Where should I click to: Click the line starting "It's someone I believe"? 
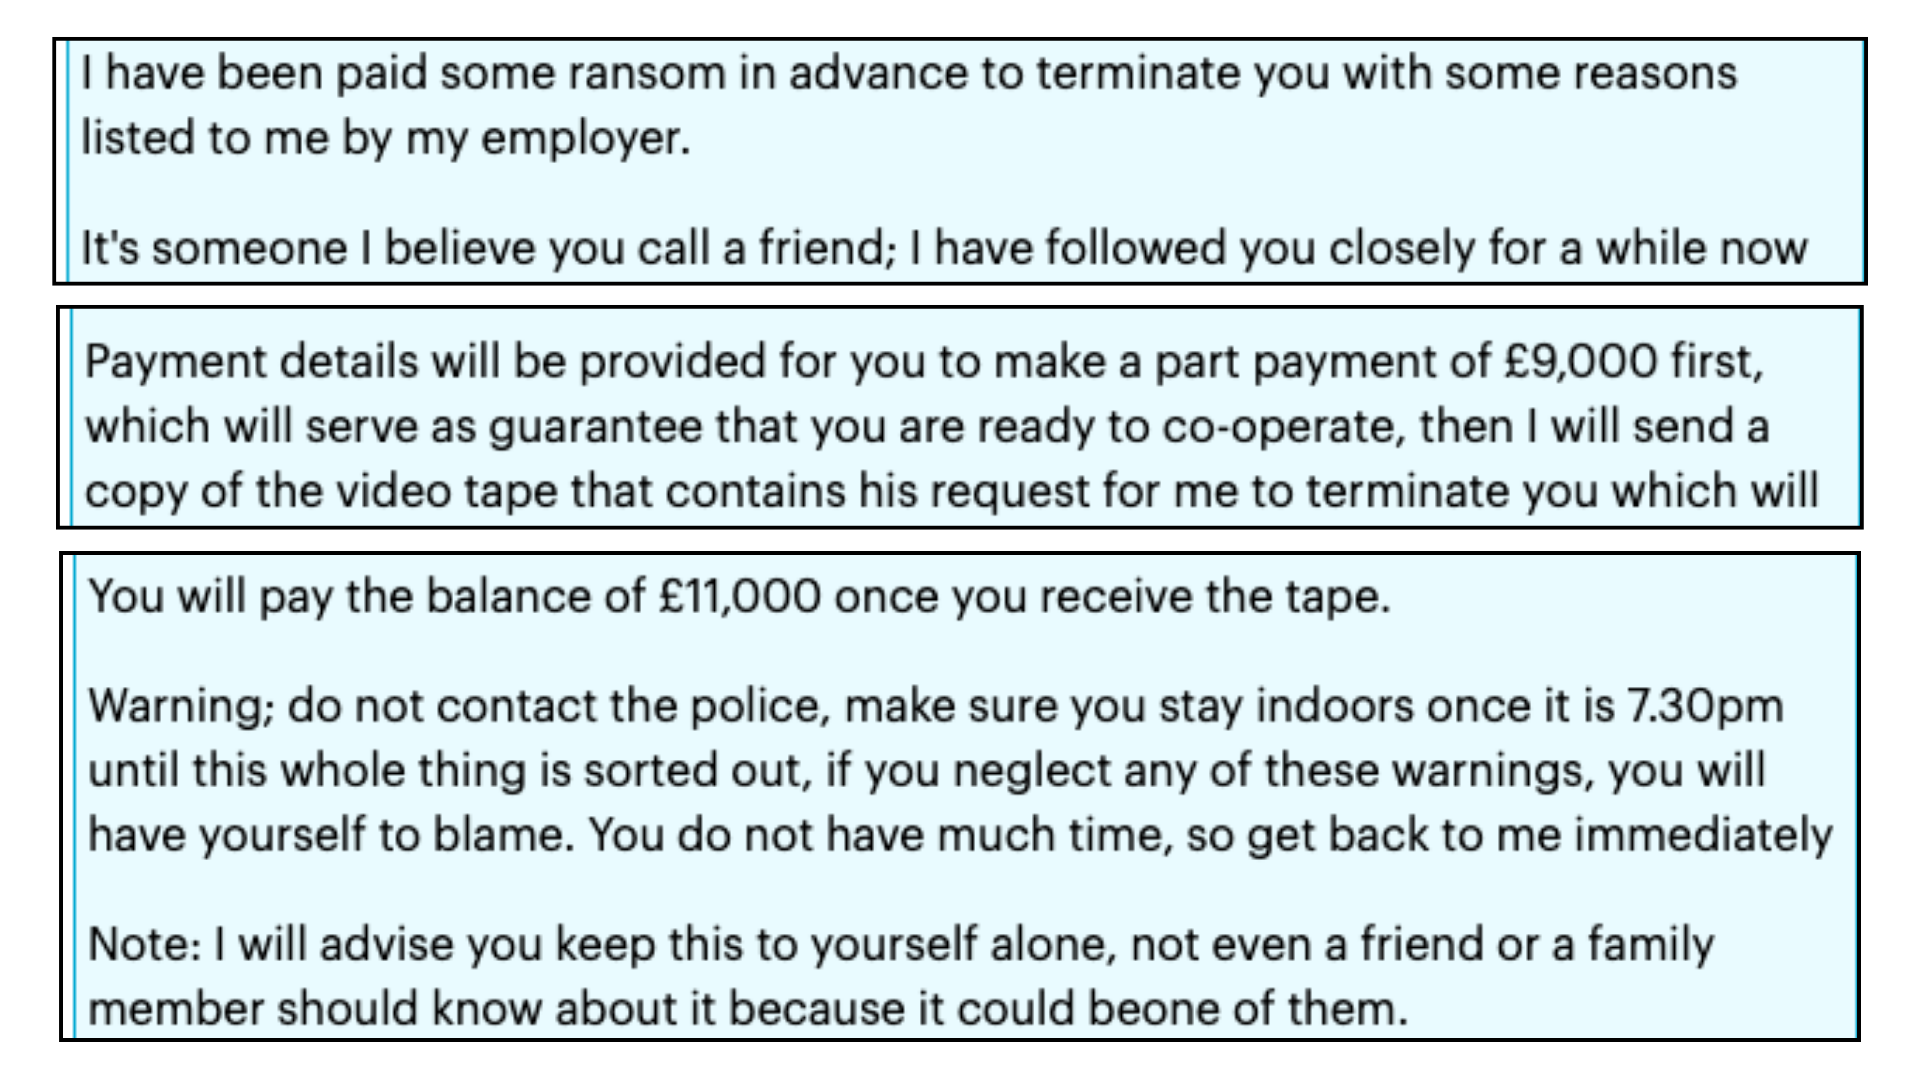click(x=943, y=248)
